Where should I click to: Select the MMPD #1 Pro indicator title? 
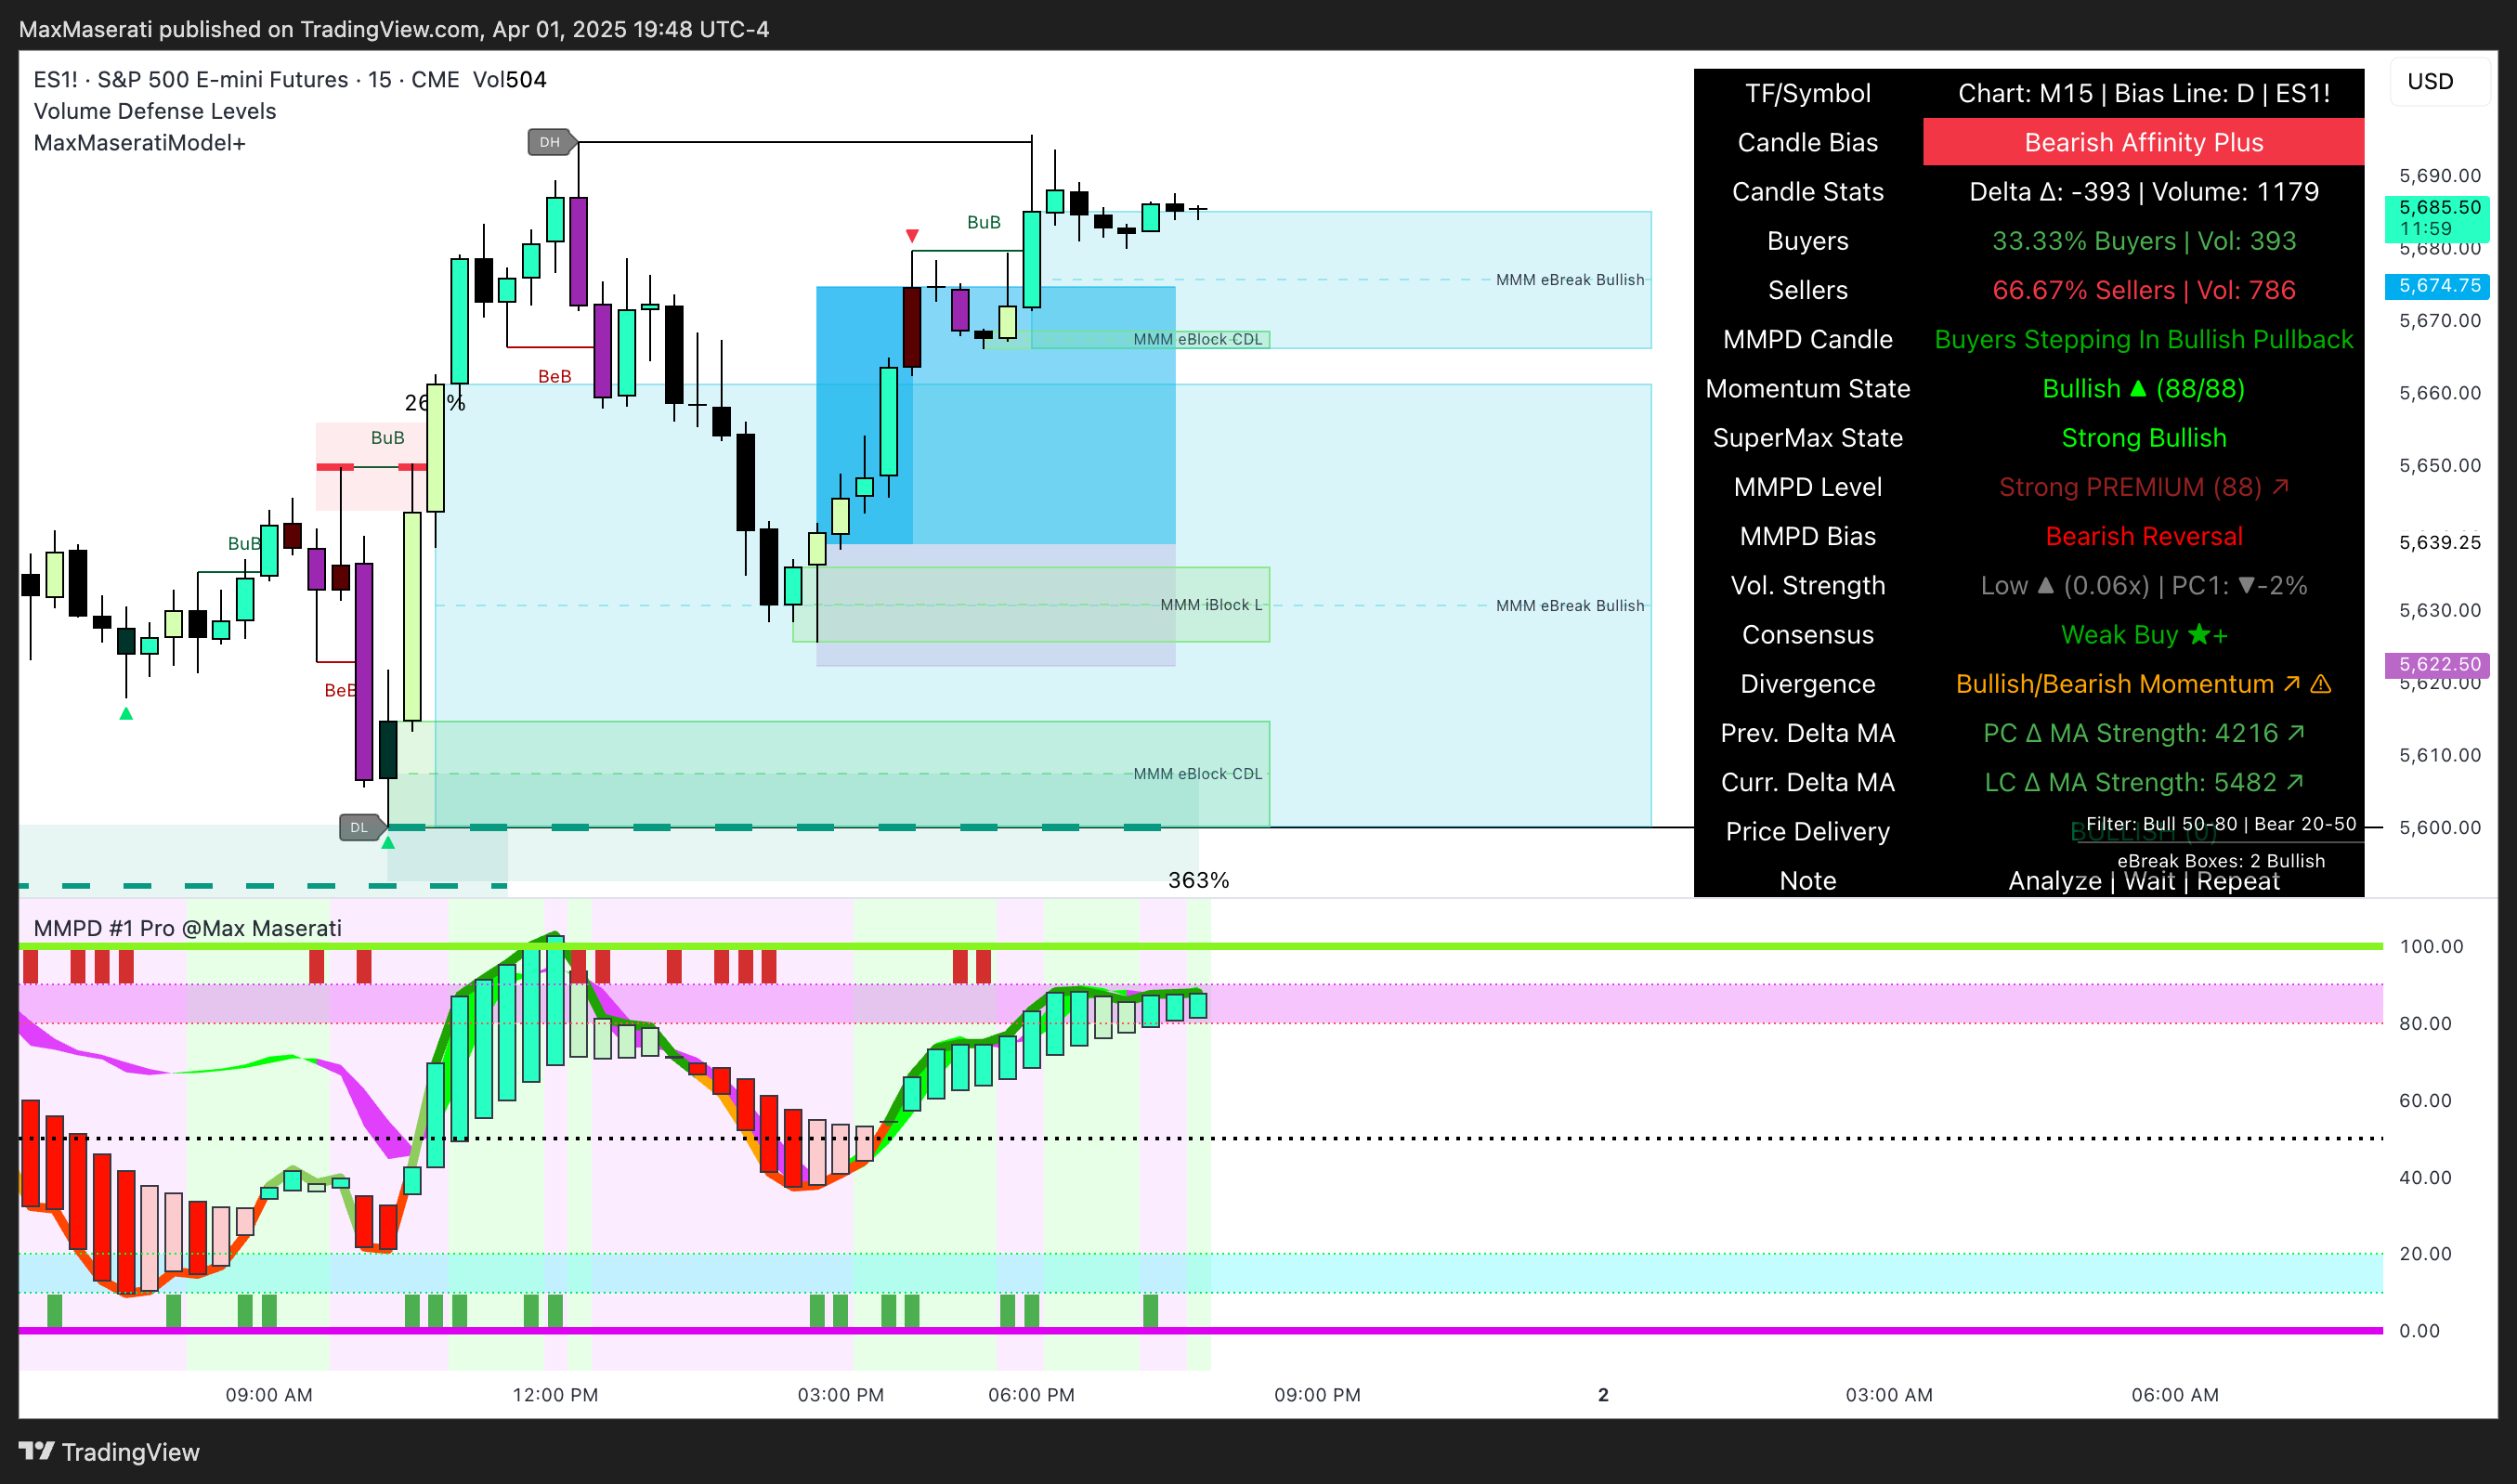[x=188, y=928]
